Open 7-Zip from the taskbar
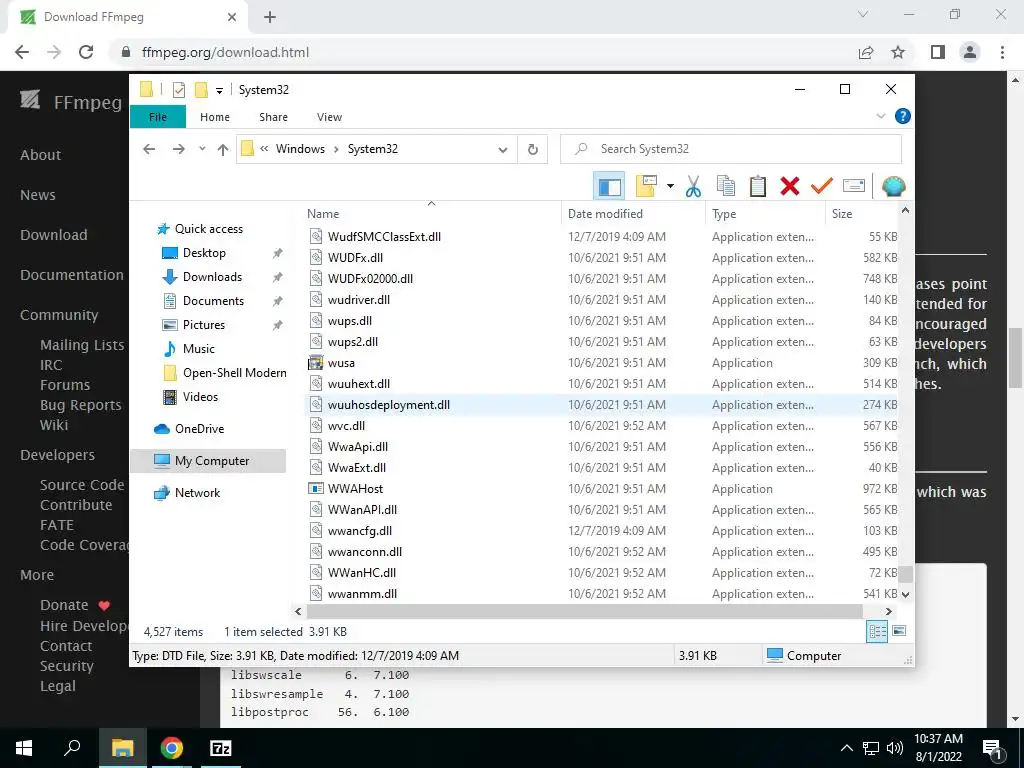The width and height of the screenshot is (1024, 768). [x=221, y=748]
